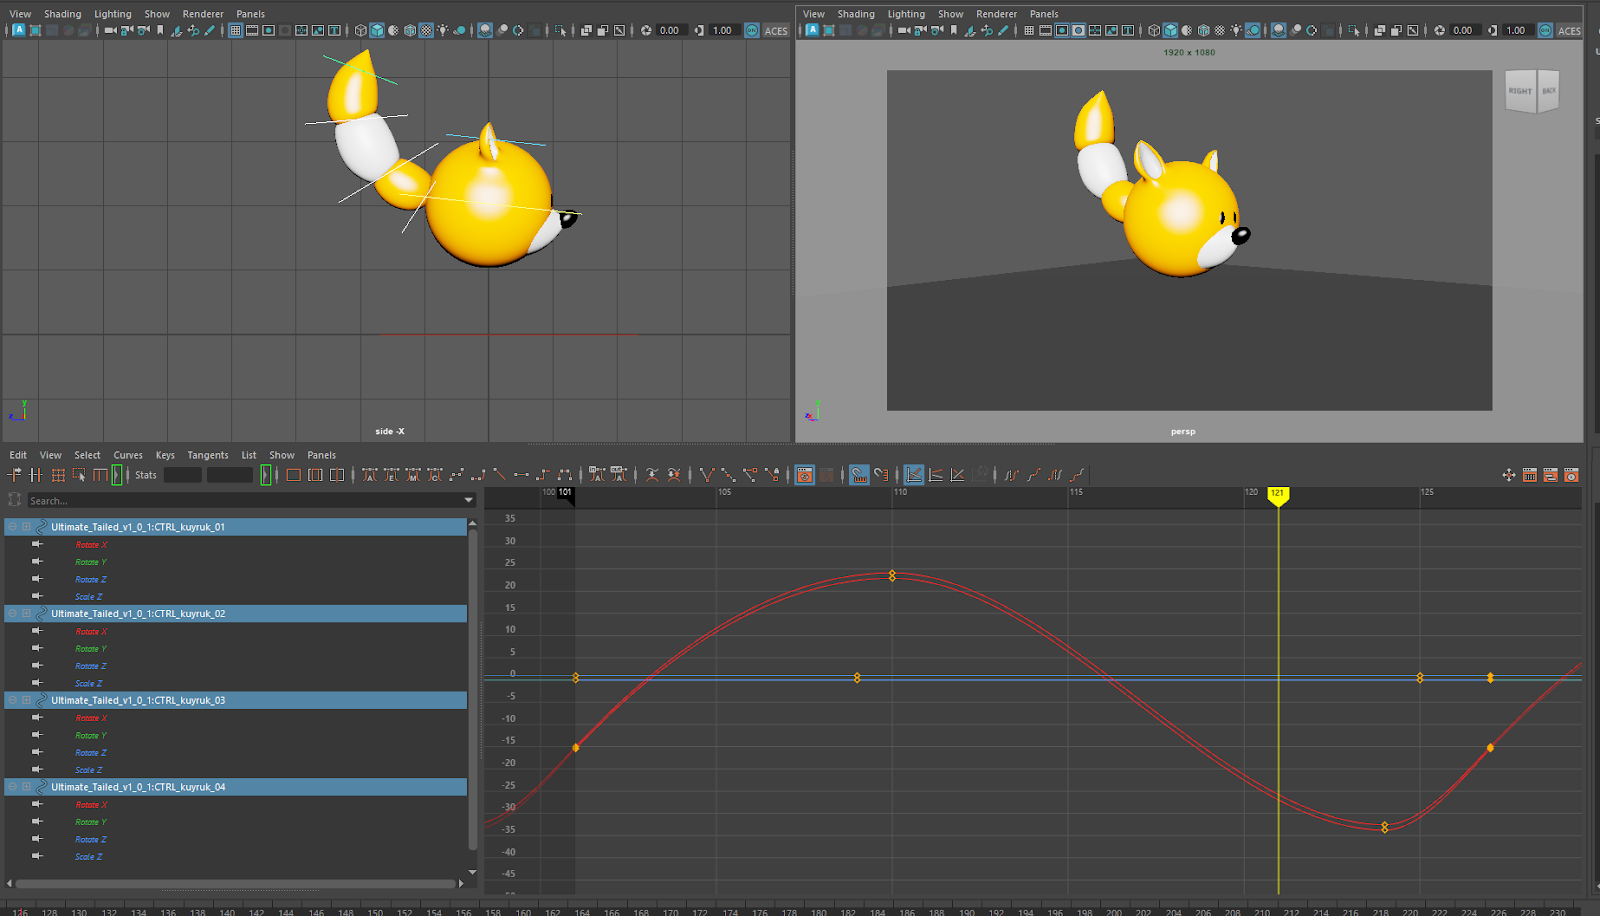This screenshot has width=1600, height=916.
Task: Click the ACES button in side view toolbar
Action: pyautogui.click(x=776, y=30)
